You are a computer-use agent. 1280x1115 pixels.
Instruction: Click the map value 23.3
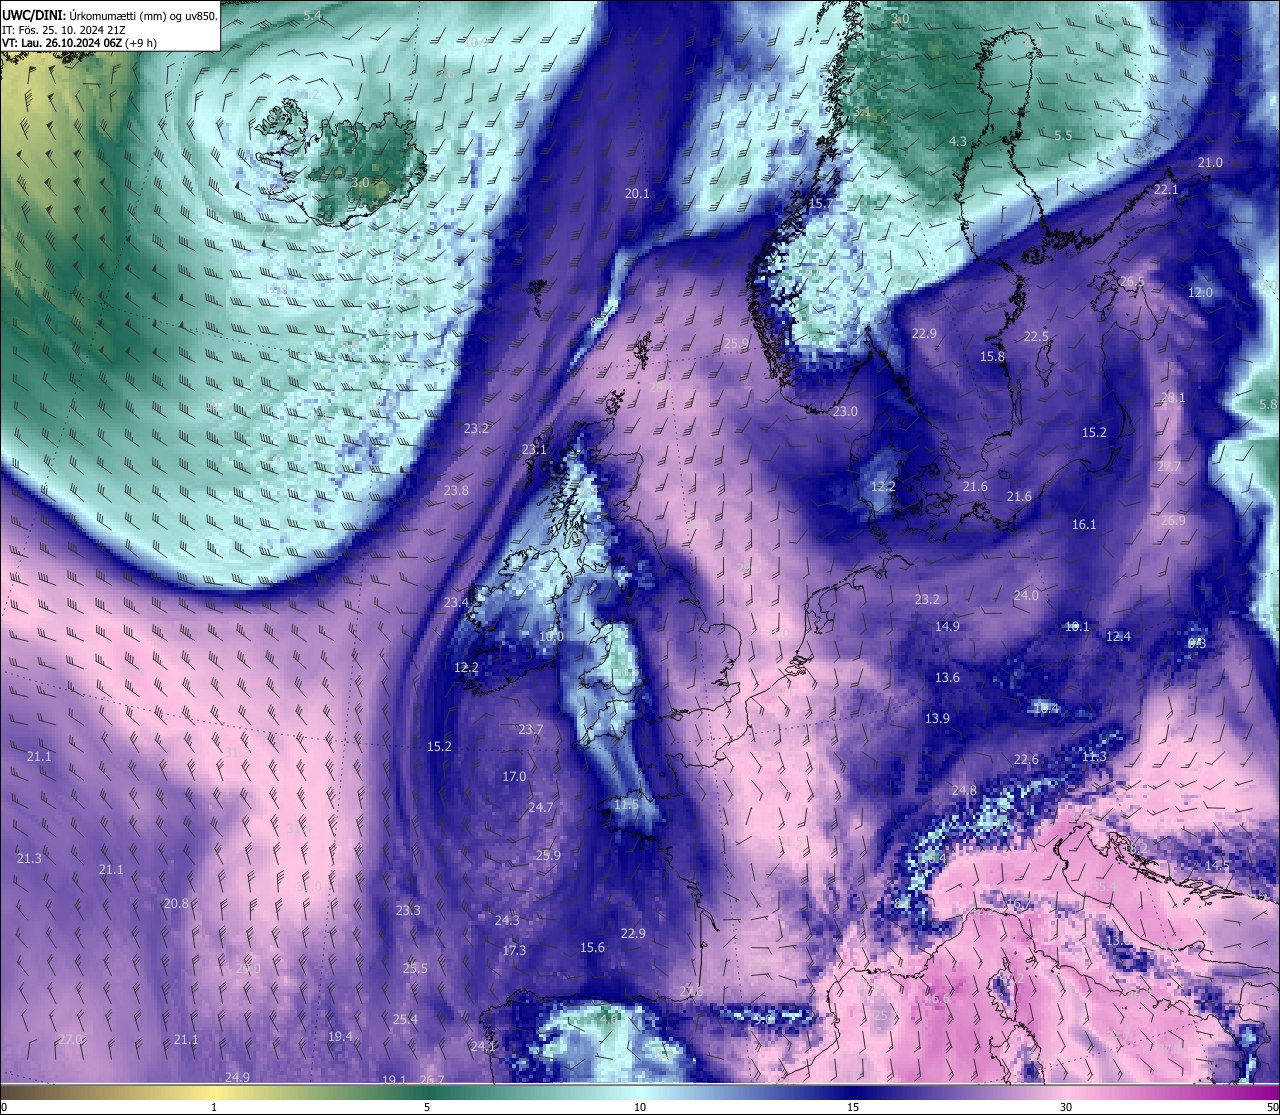[408, 910]
